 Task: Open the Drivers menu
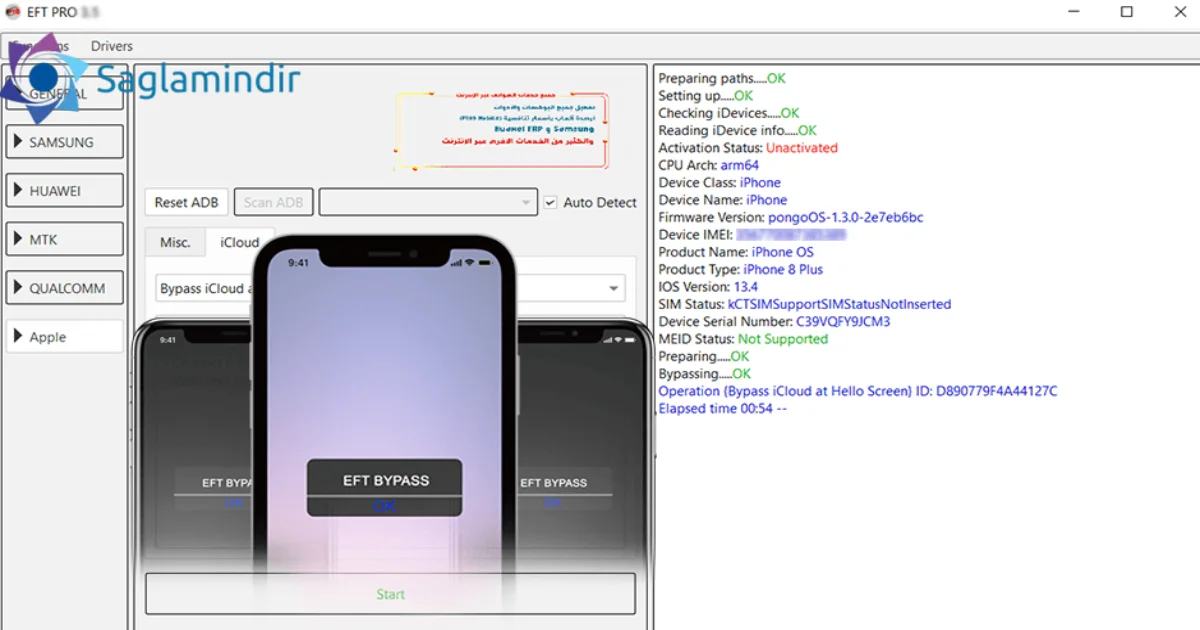click(x=112, y=46)
